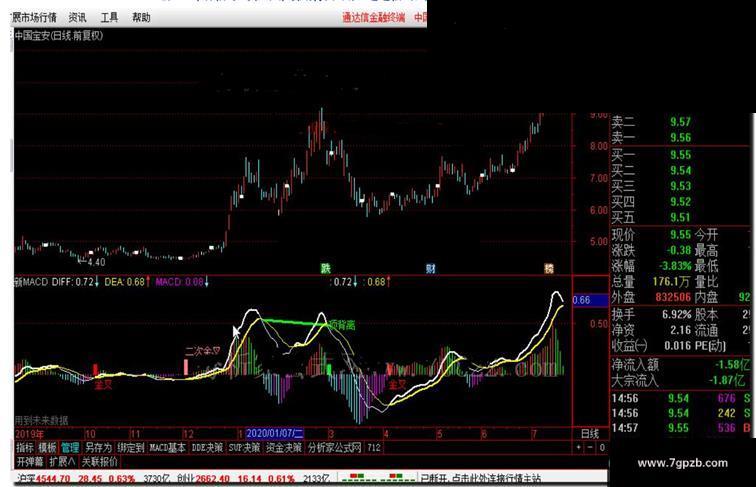Click the 创业 index value 2662.40
The image size is (756, 487).
click(x=213, y=479)
